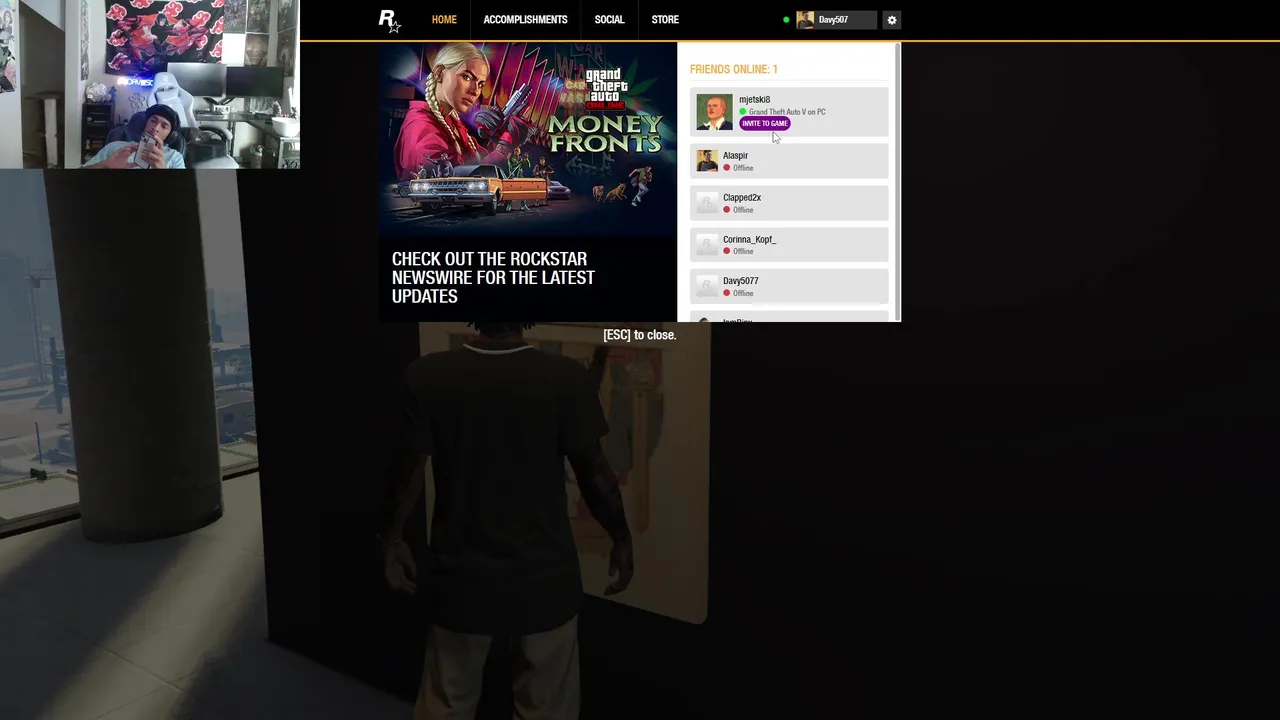Click Corinna_Kopf_'s placeholder avatar
This screenshot has width=1280, height=720.
707,245
